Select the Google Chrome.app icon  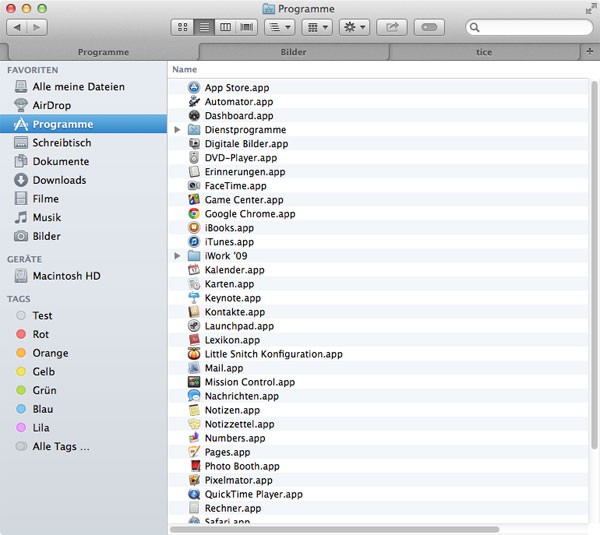coord(194,214)
